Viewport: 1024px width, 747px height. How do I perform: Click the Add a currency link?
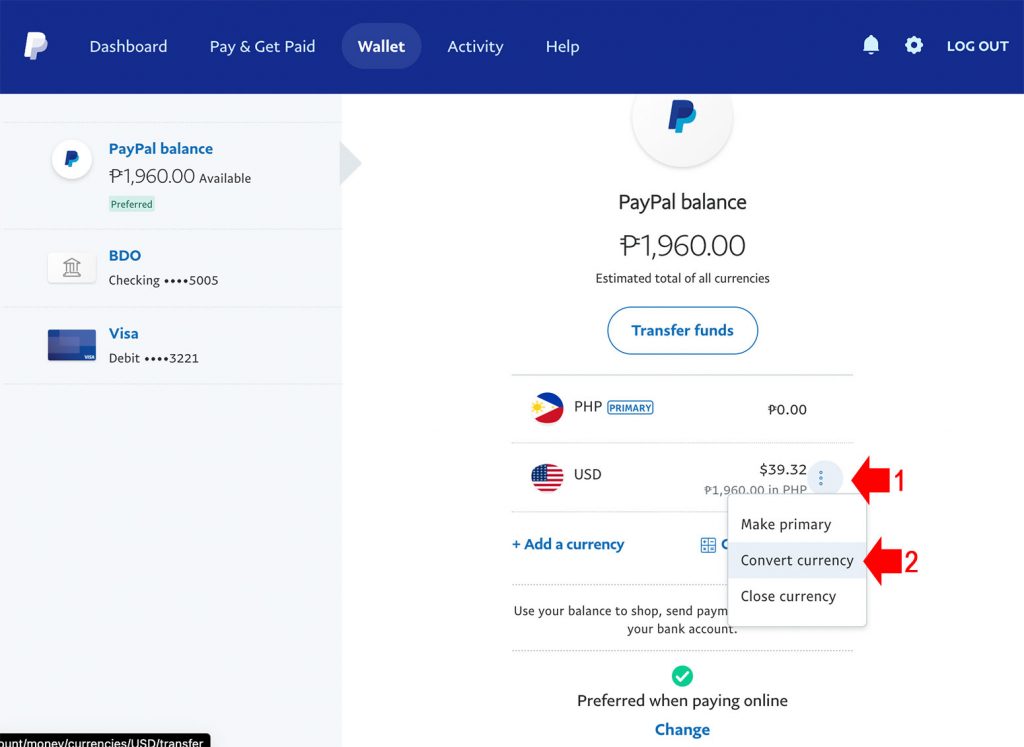click(568, 544)
